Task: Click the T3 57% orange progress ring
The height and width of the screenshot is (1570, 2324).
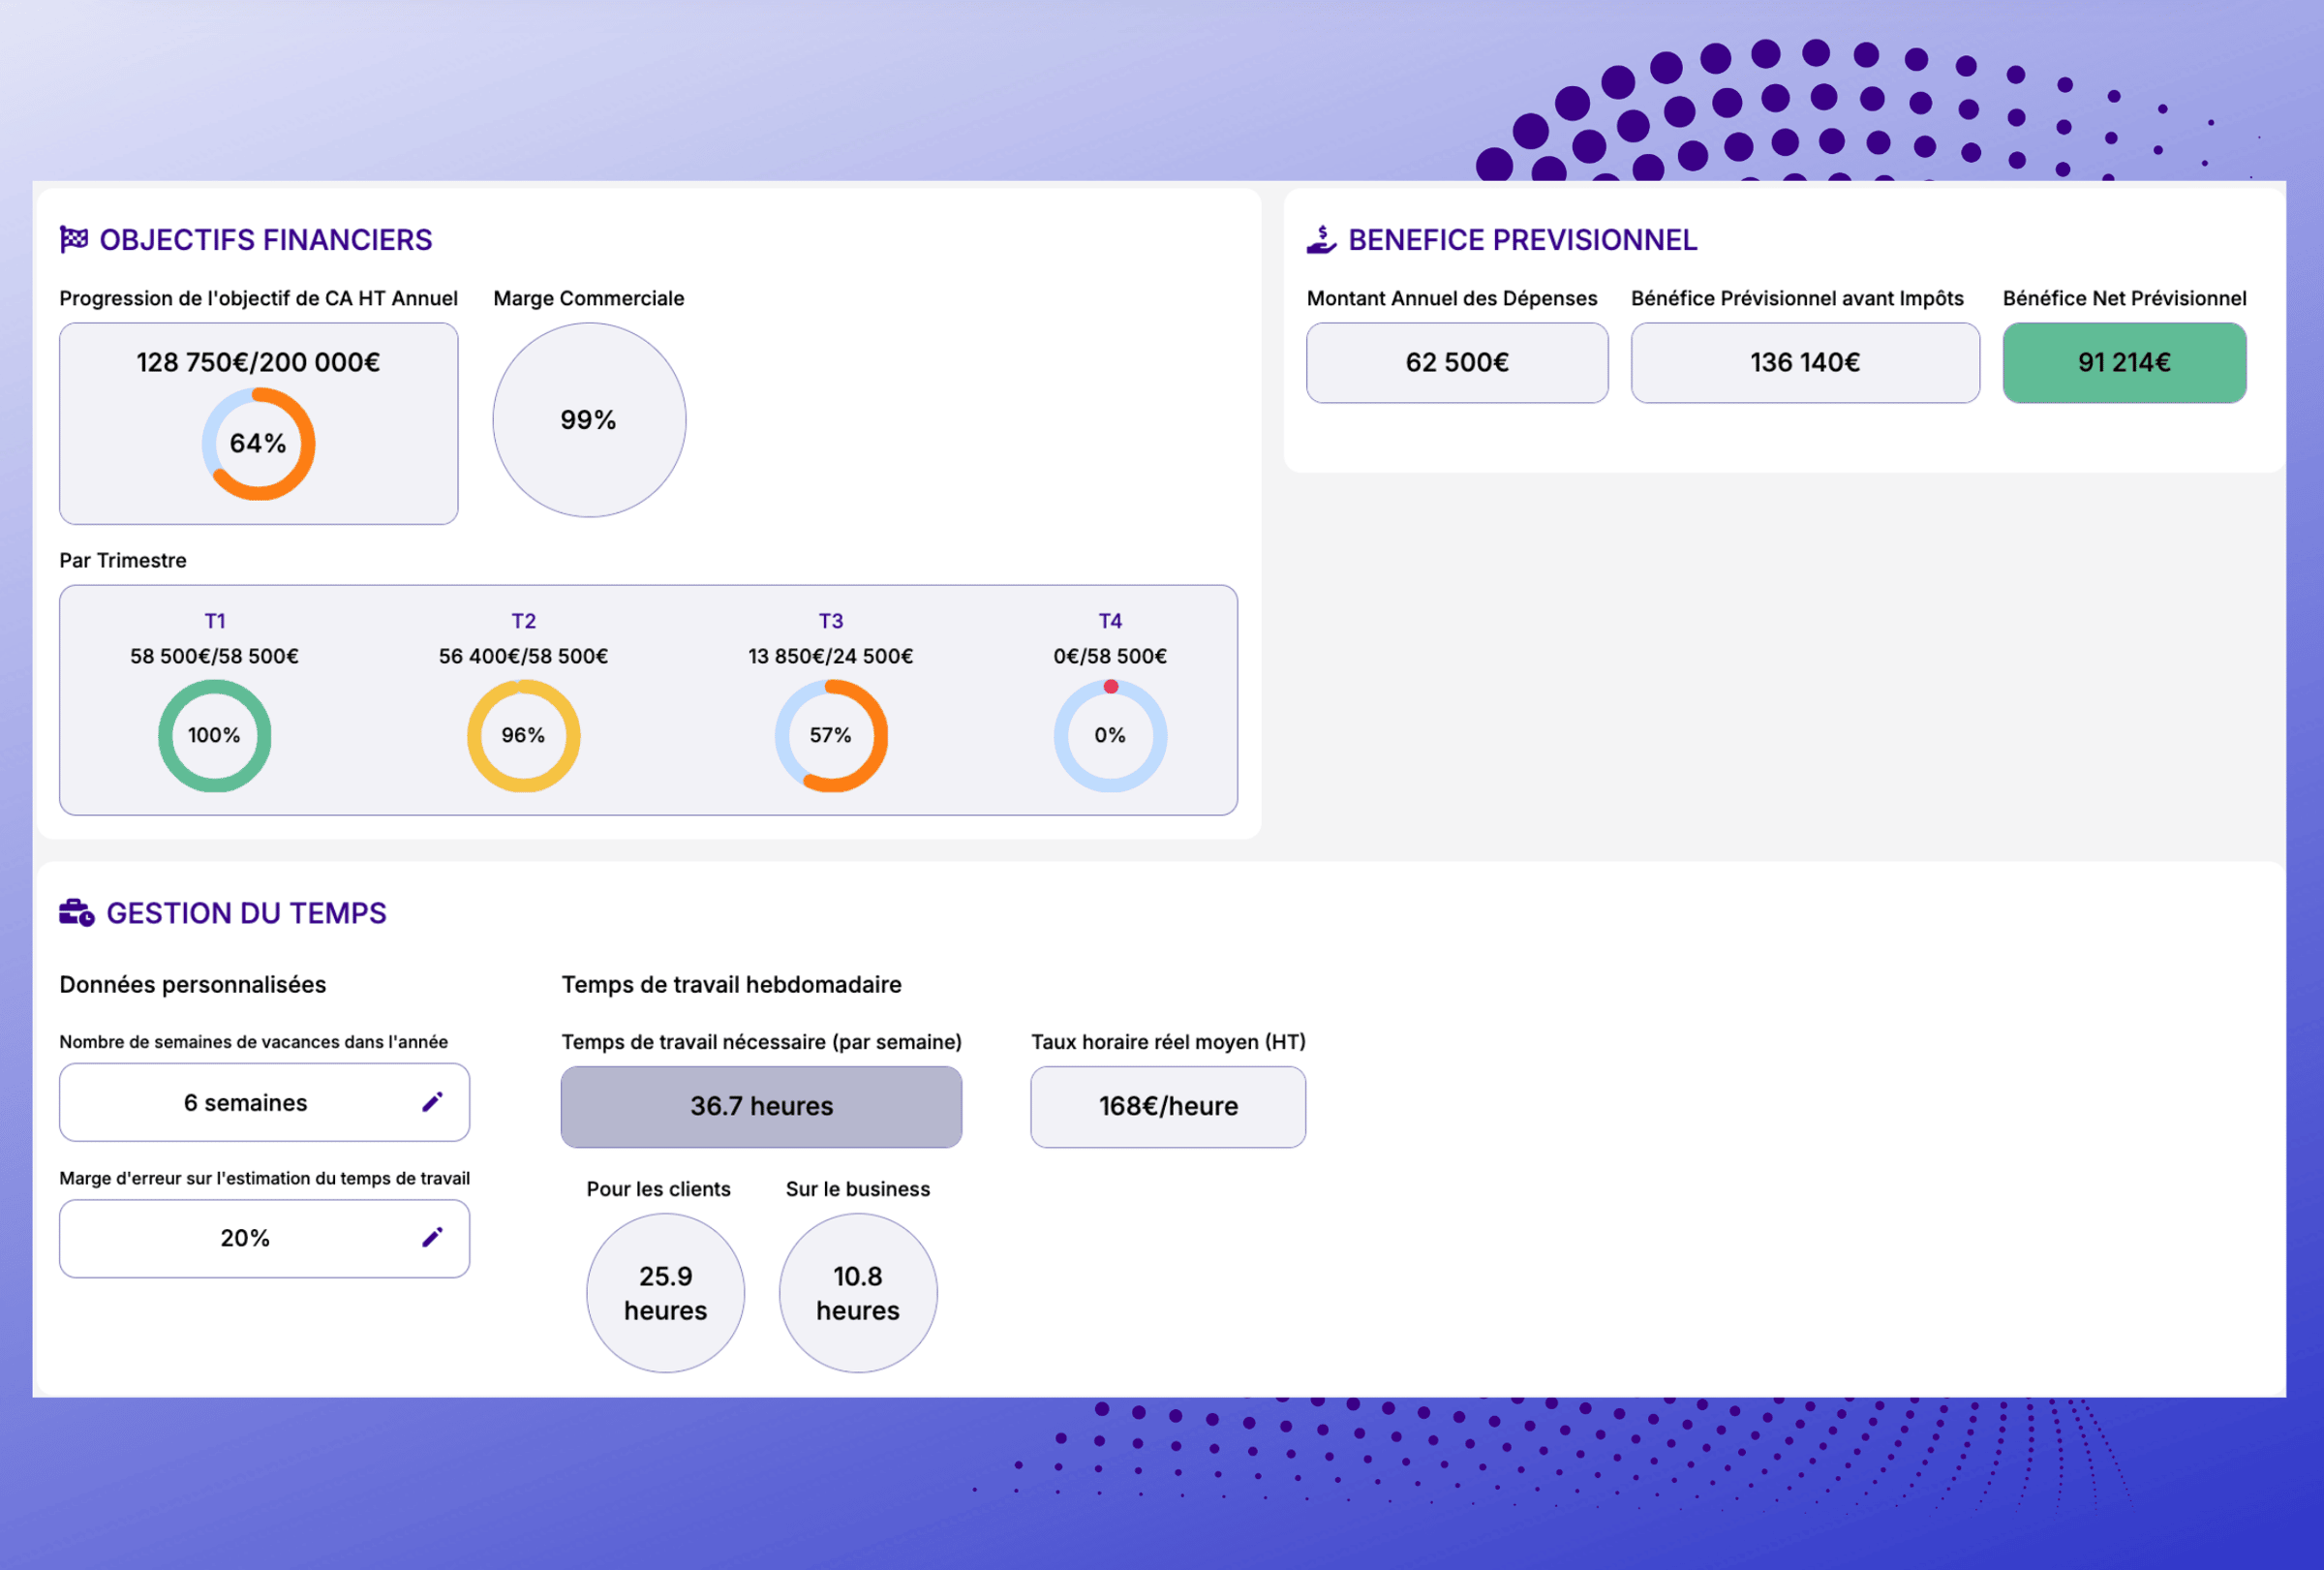Action: click(x=831, y=736)
